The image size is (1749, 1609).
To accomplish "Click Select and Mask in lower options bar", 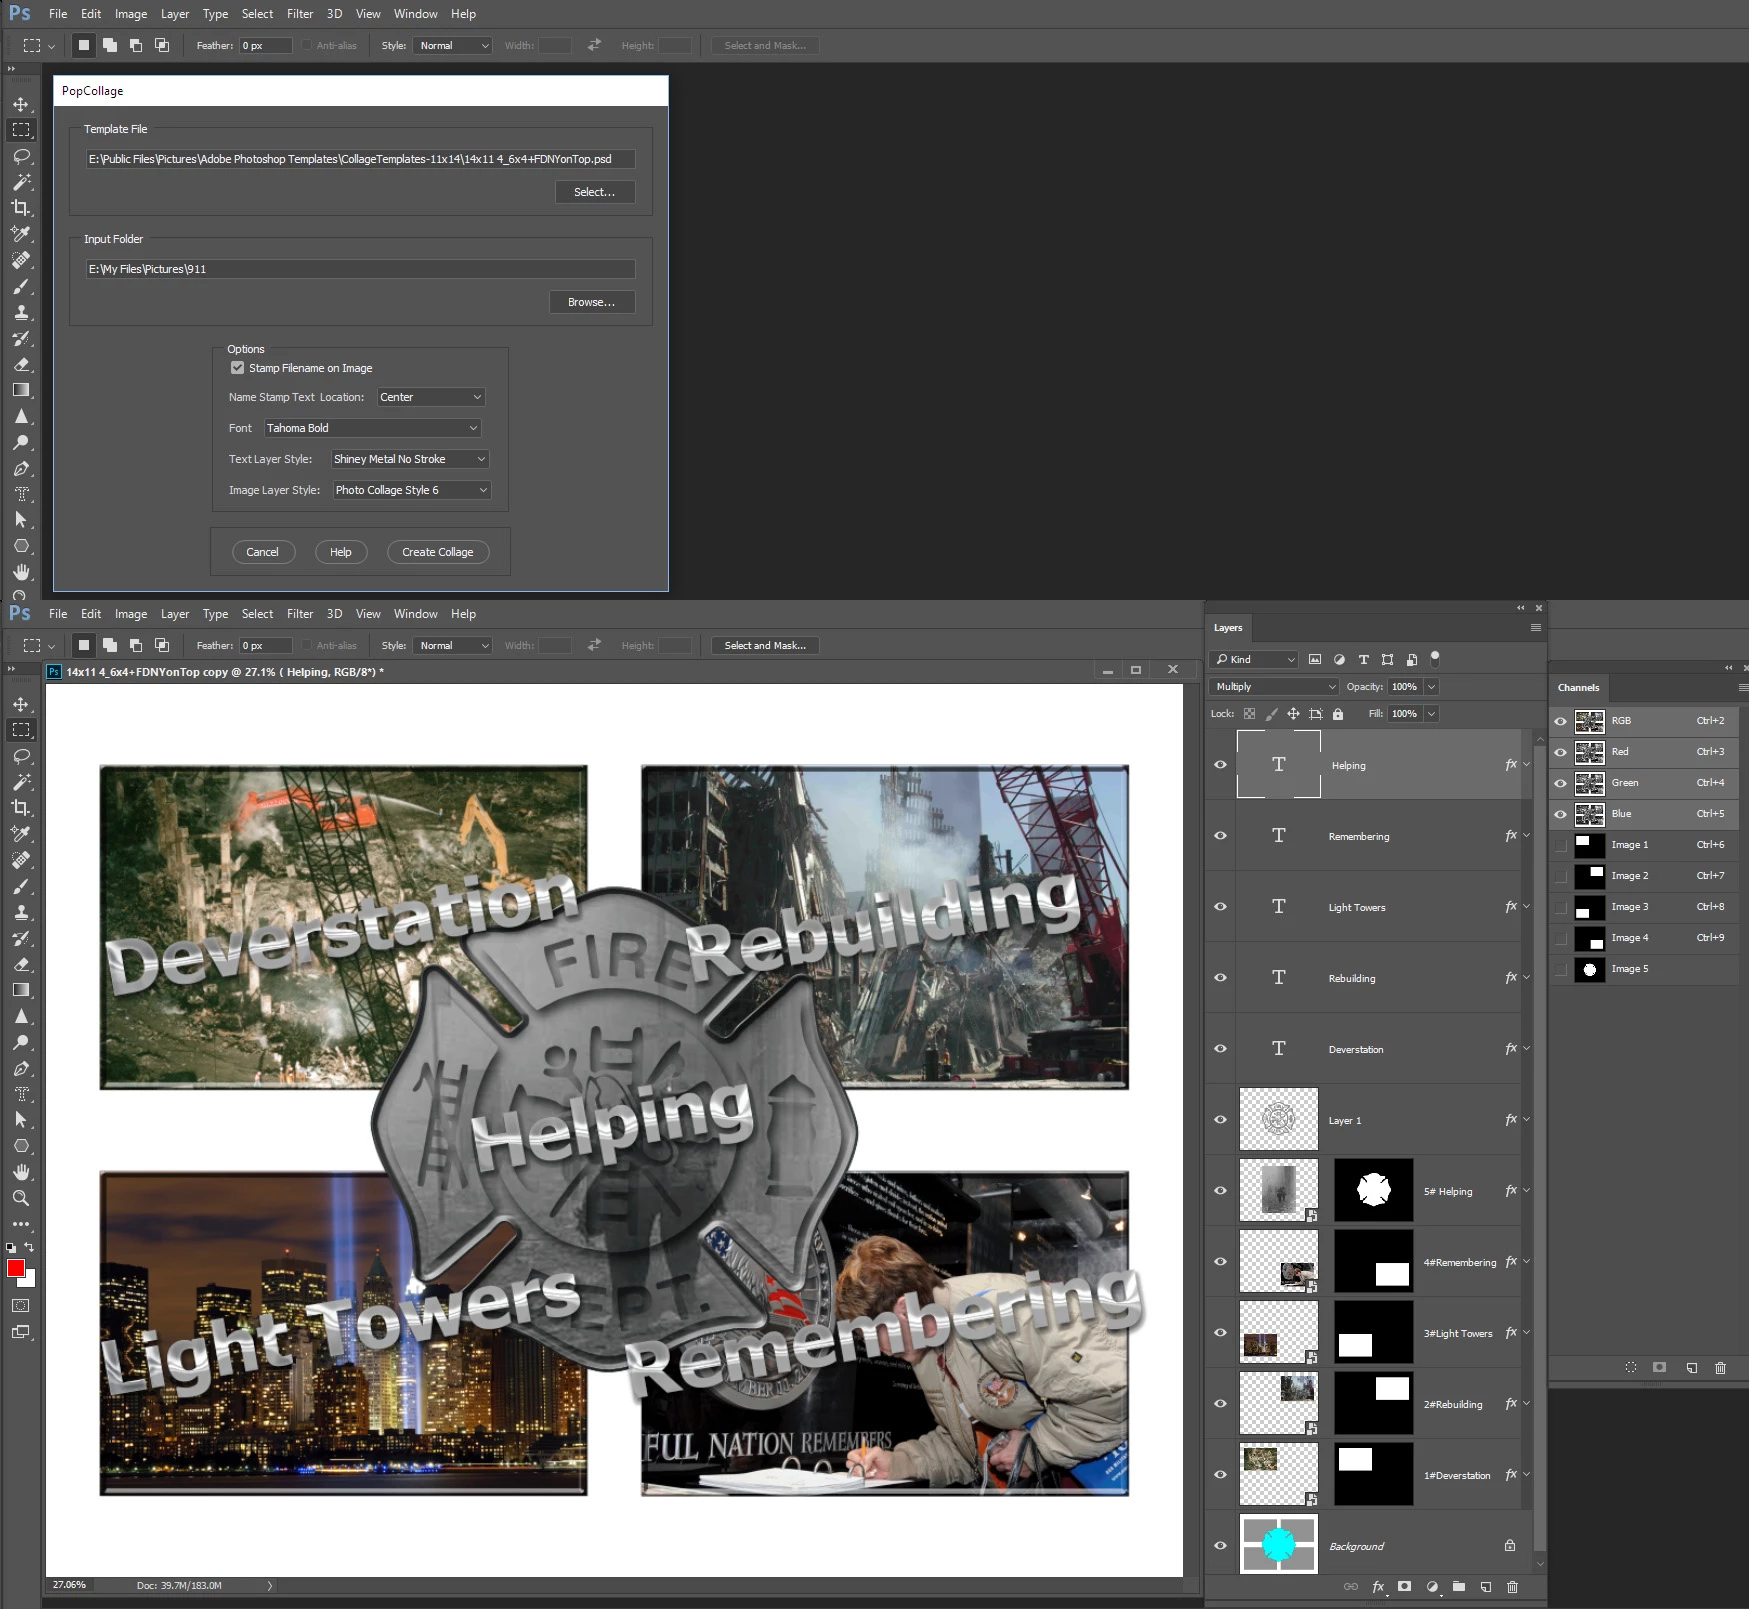I will point(765,646).
